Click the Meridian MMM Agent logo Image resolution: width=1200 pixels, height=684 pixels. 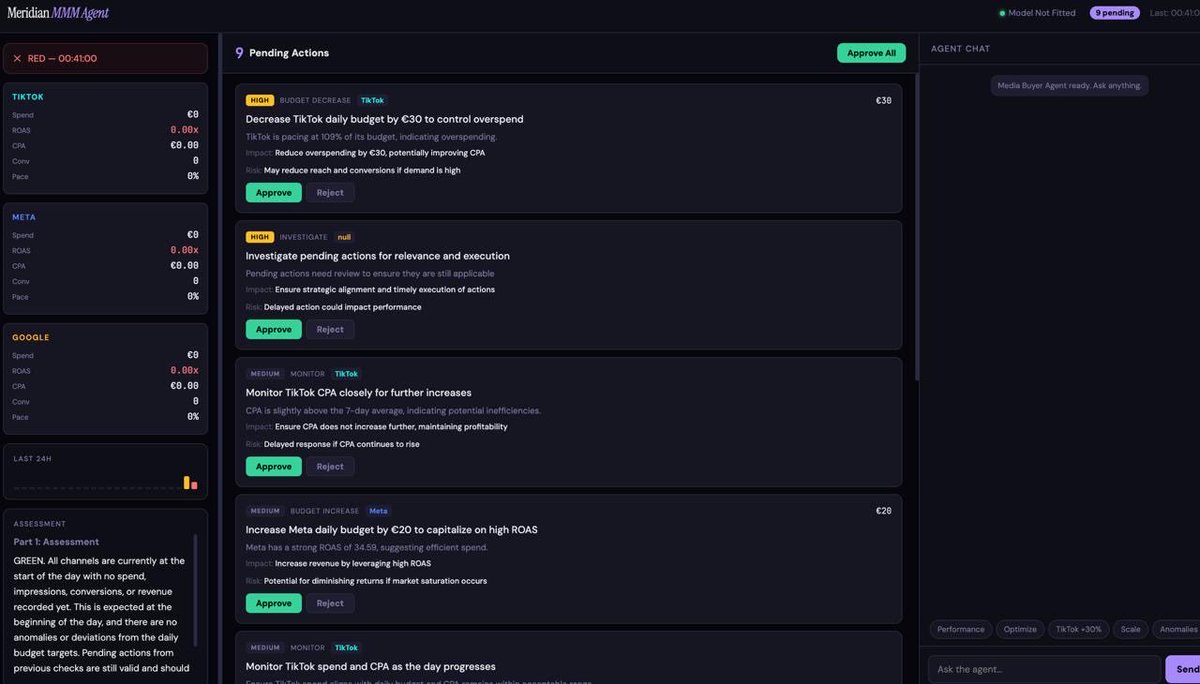[x=58, y=13]
